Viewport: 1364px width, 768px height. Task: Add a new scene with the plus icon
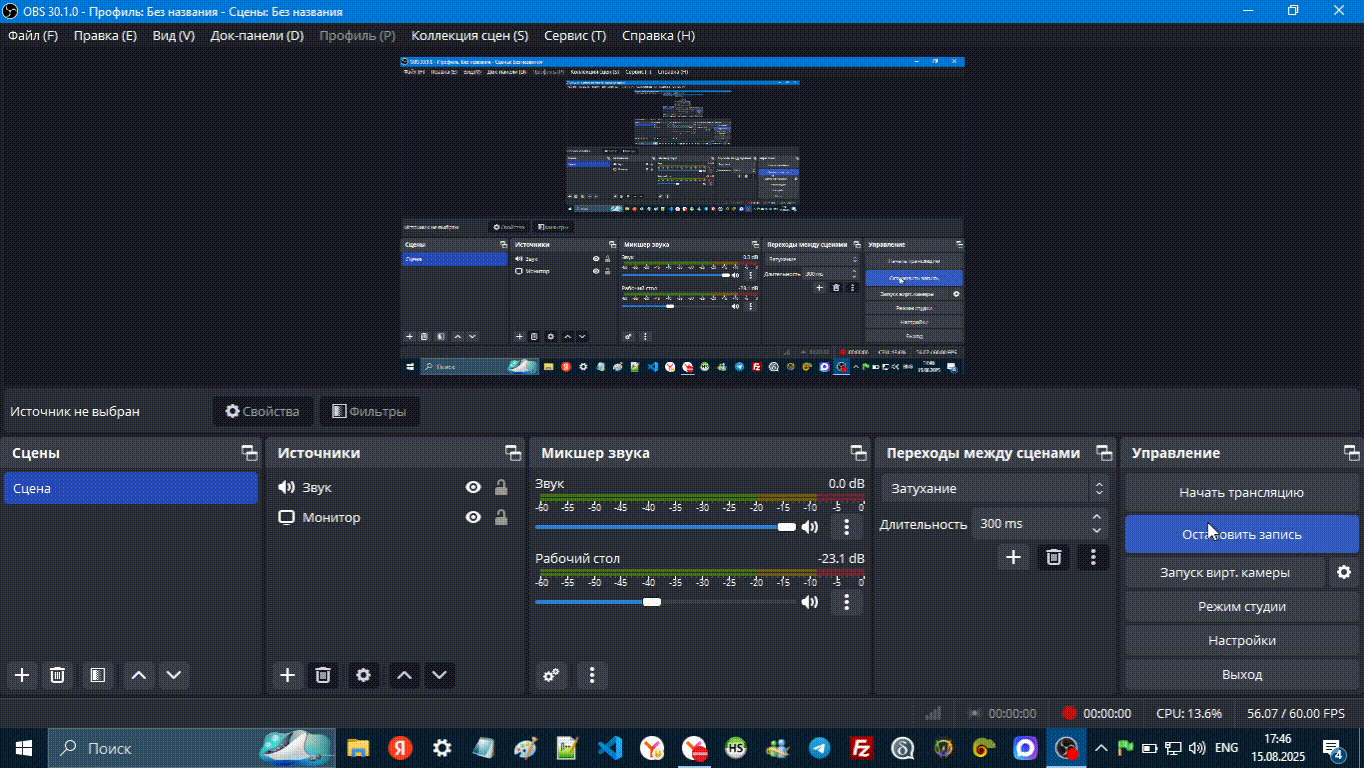22,675
